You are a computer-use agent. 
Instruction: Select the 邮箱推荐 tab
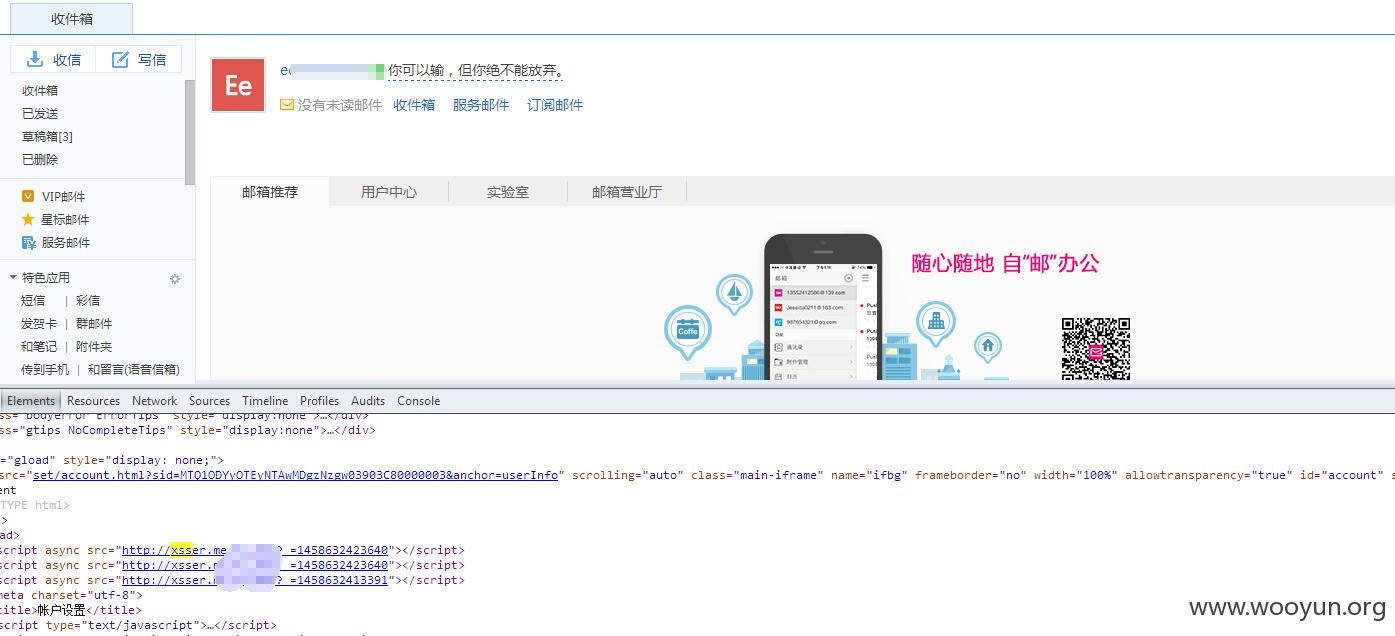270,192
